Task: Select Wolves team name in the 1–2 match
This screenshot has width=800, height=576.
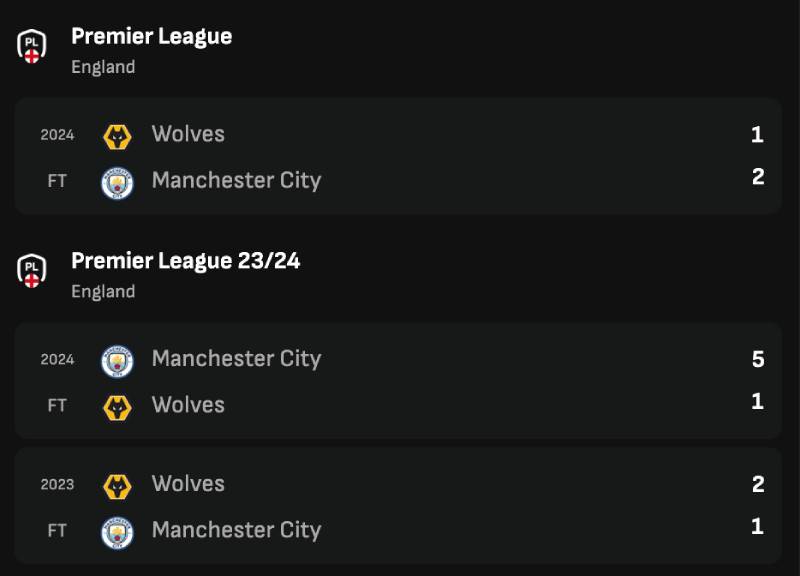Action: (x=188, y=134)
